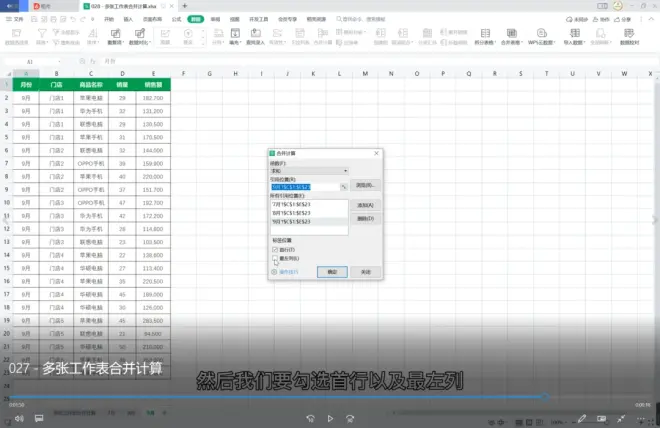Open the 函数 dropdown showing 求和
The height and width of the screenshot is (428, 660).
point(309,171)
